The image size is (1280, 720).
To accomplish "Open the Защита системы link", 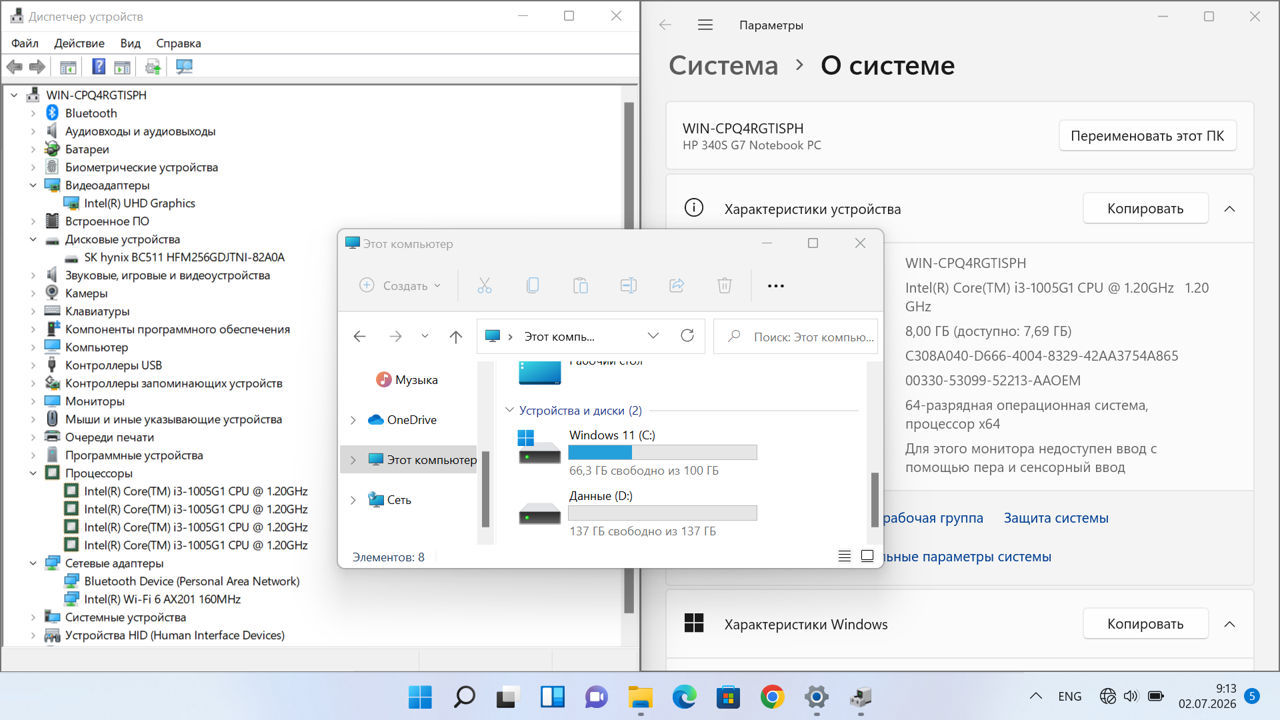I will (1056, 518).
